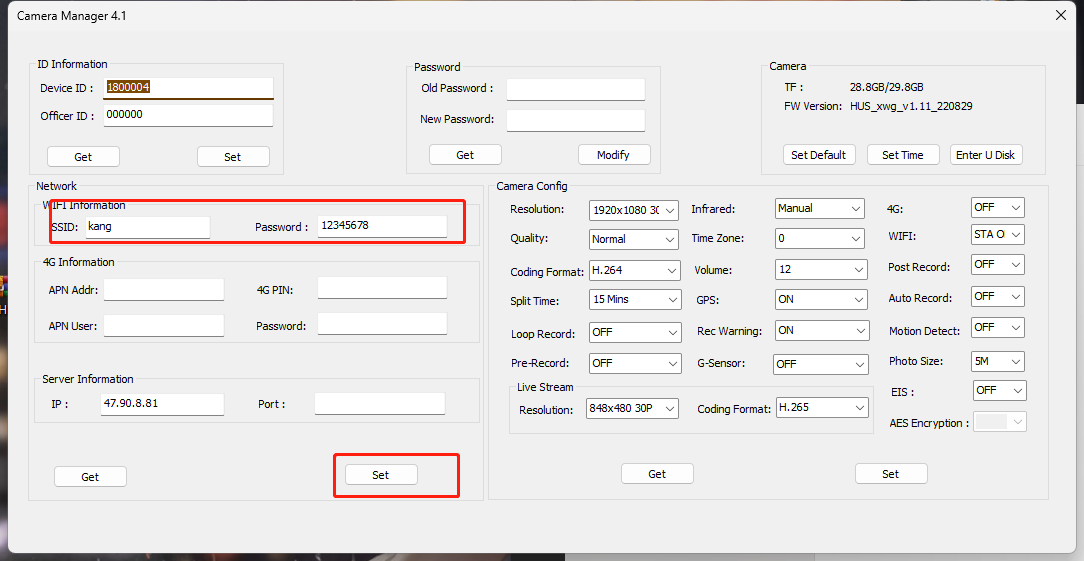Select the Old Password text field
The height and width of the screenshot is (561, 1084).
click(575, 89)
